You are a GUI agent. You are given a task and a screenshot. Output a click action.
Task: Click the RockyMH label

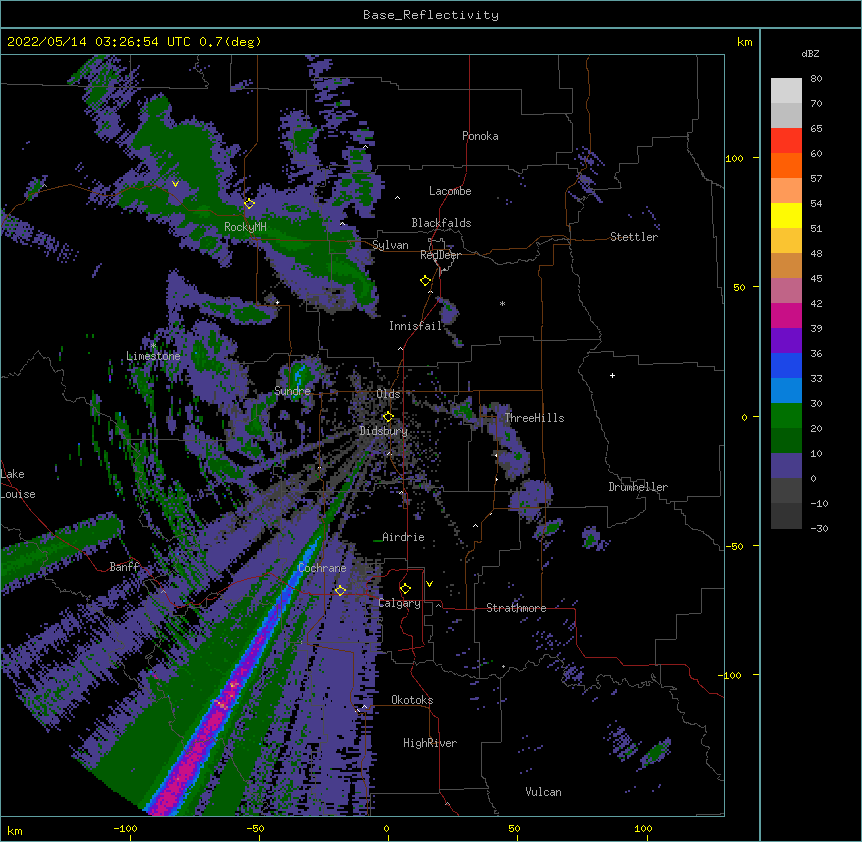(x=245, y=227)
